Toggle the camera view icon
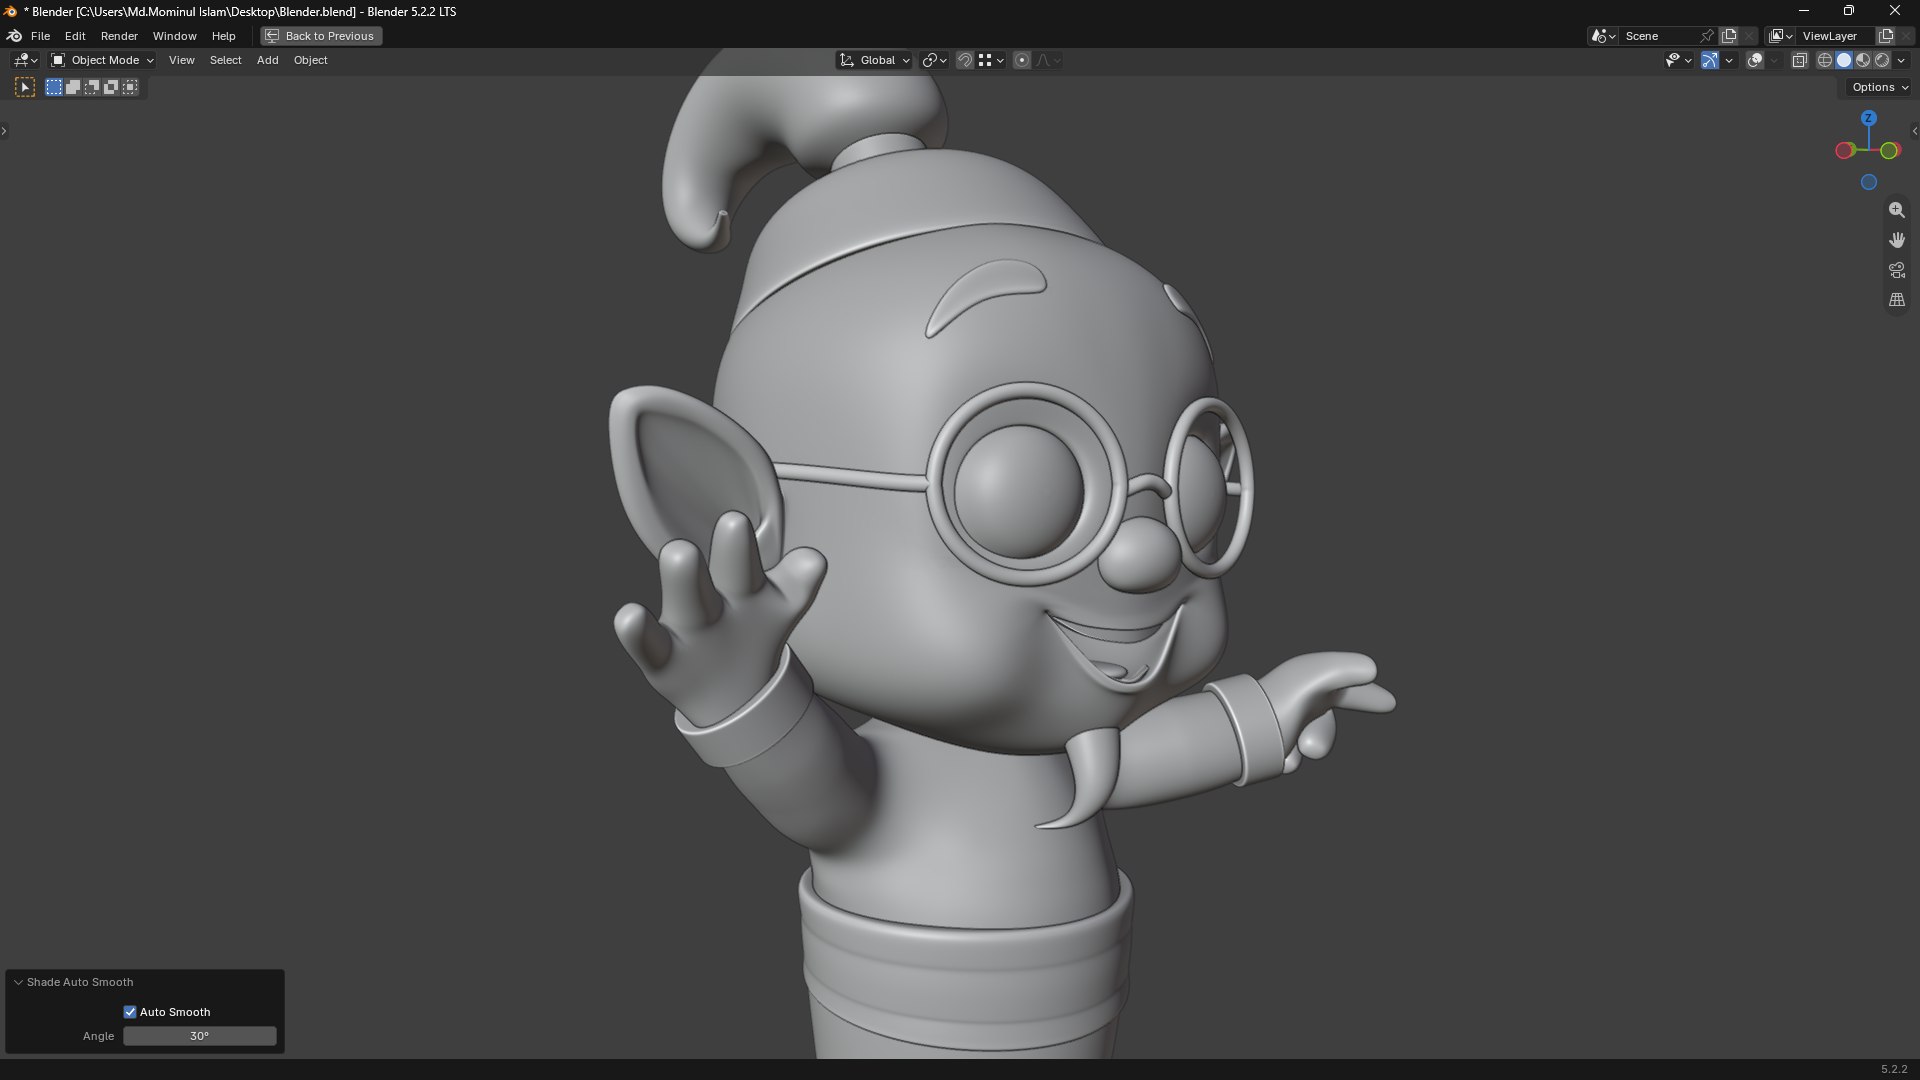Image resolution: width=1920 pixels, height=1080 pixels. [1896, 270]
